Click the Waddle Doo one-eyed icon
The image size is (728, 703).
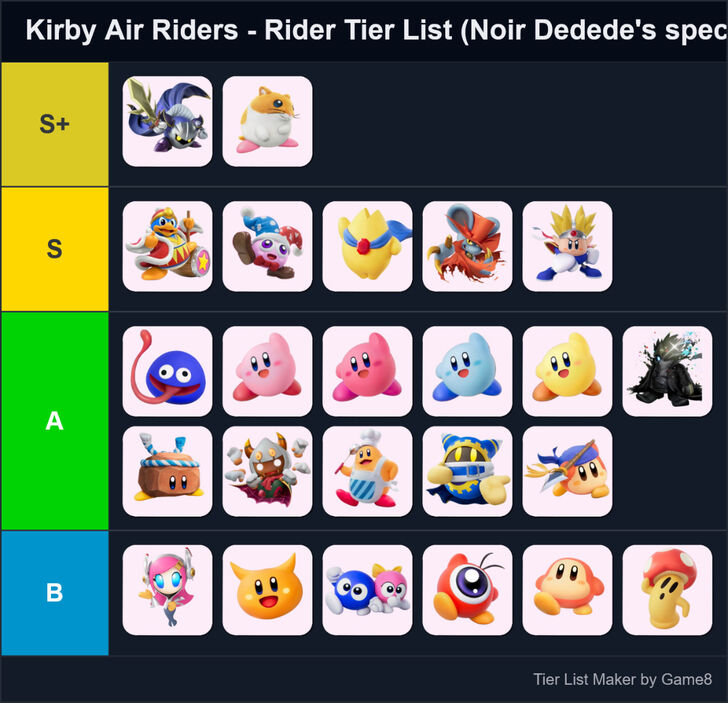point(467,590)
